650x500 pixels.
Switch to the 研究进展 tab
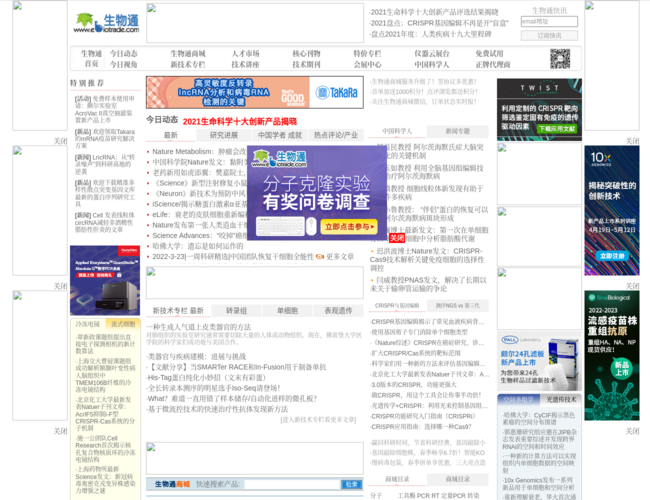point(224,135)
